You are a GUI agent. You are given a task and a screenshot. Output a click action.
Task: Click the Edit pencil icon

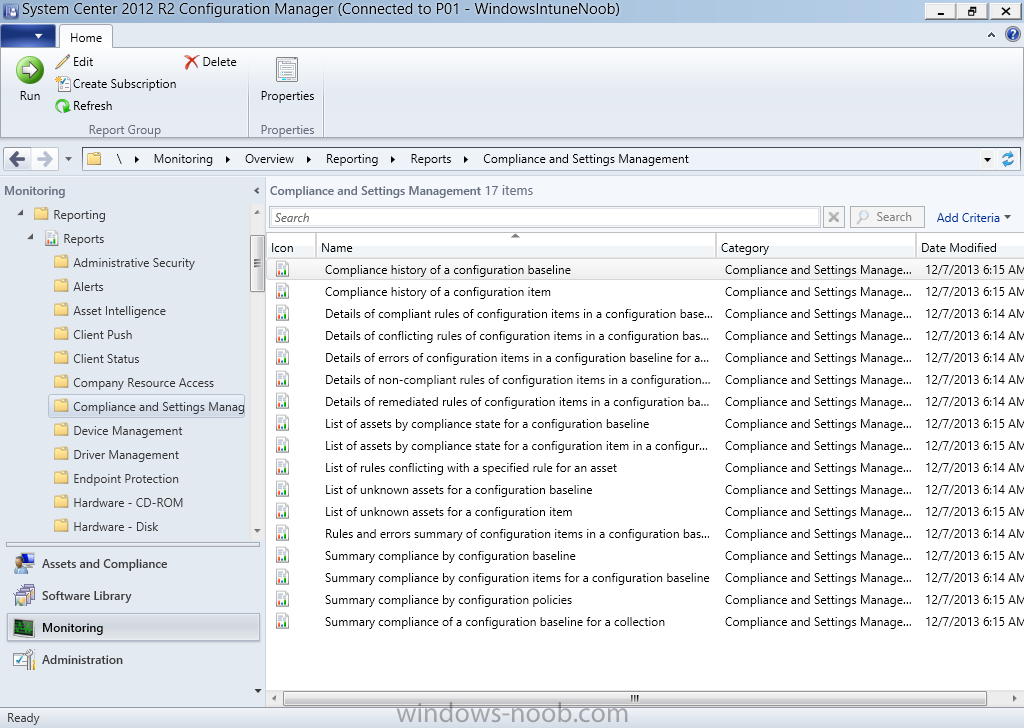(x=62, y=61)
